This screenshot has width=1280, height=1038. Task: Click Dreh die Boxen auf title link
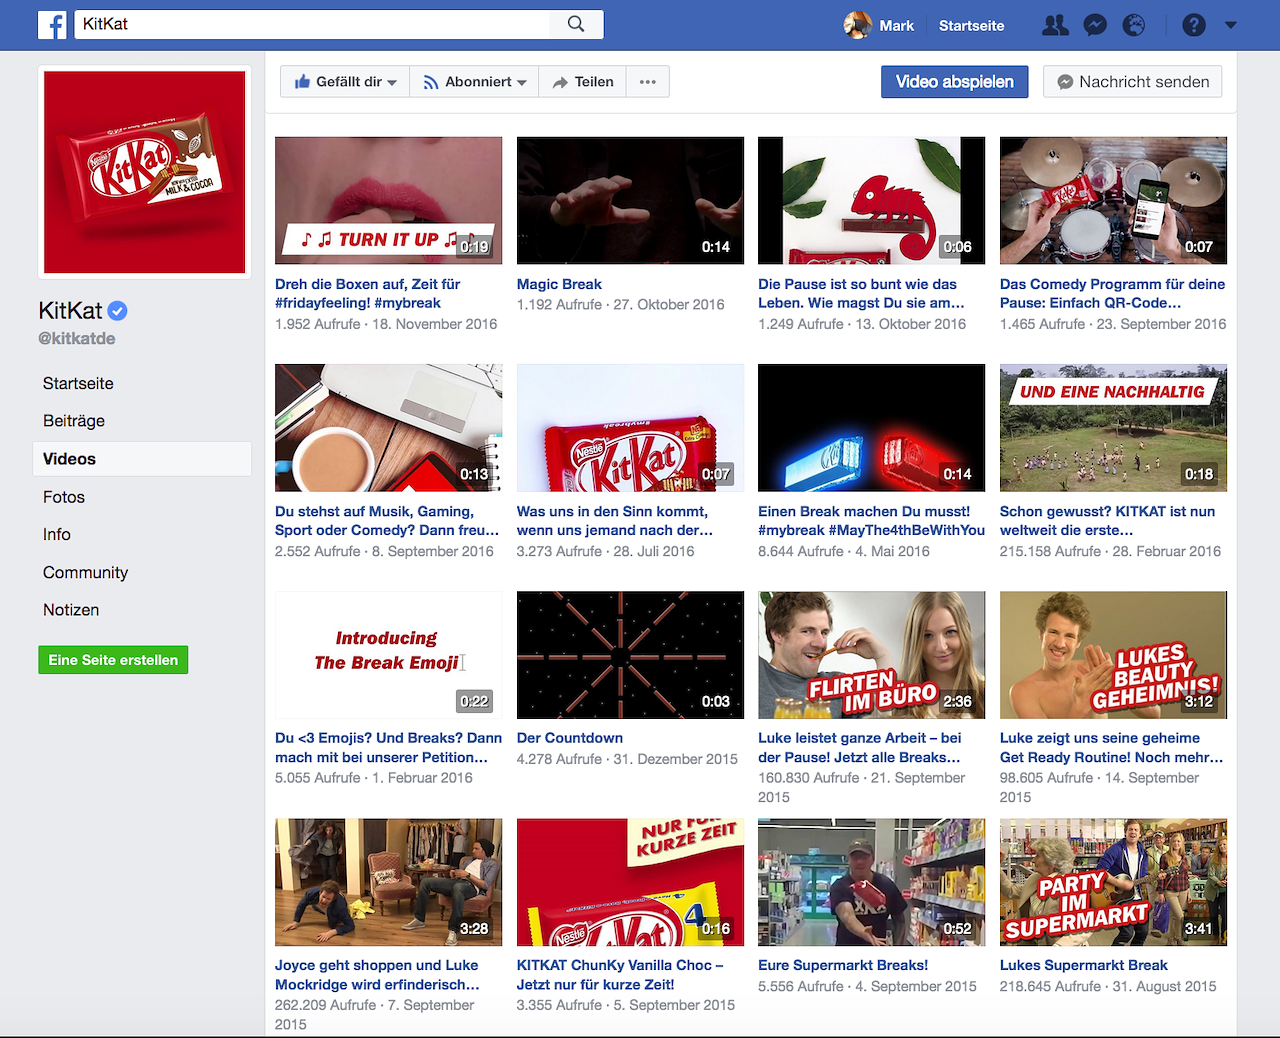[368, 293]
